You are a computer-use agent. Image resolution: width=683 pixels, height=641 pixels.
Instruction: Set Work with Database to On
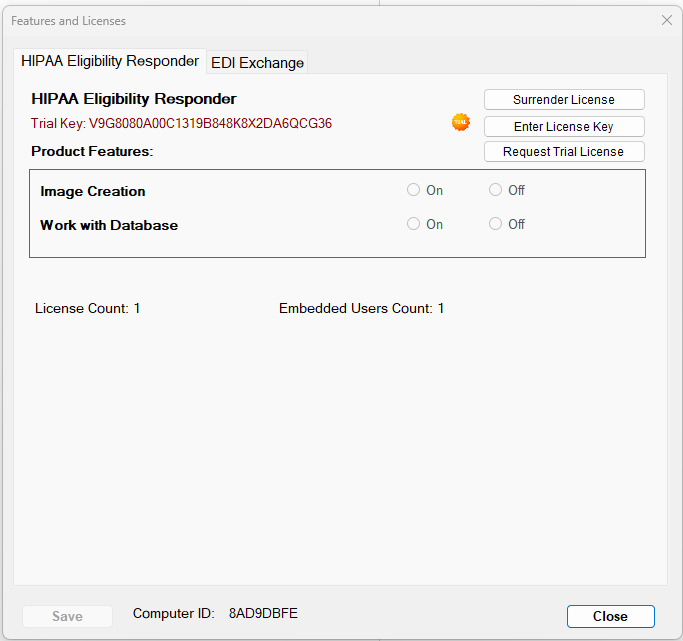[425, 224]
